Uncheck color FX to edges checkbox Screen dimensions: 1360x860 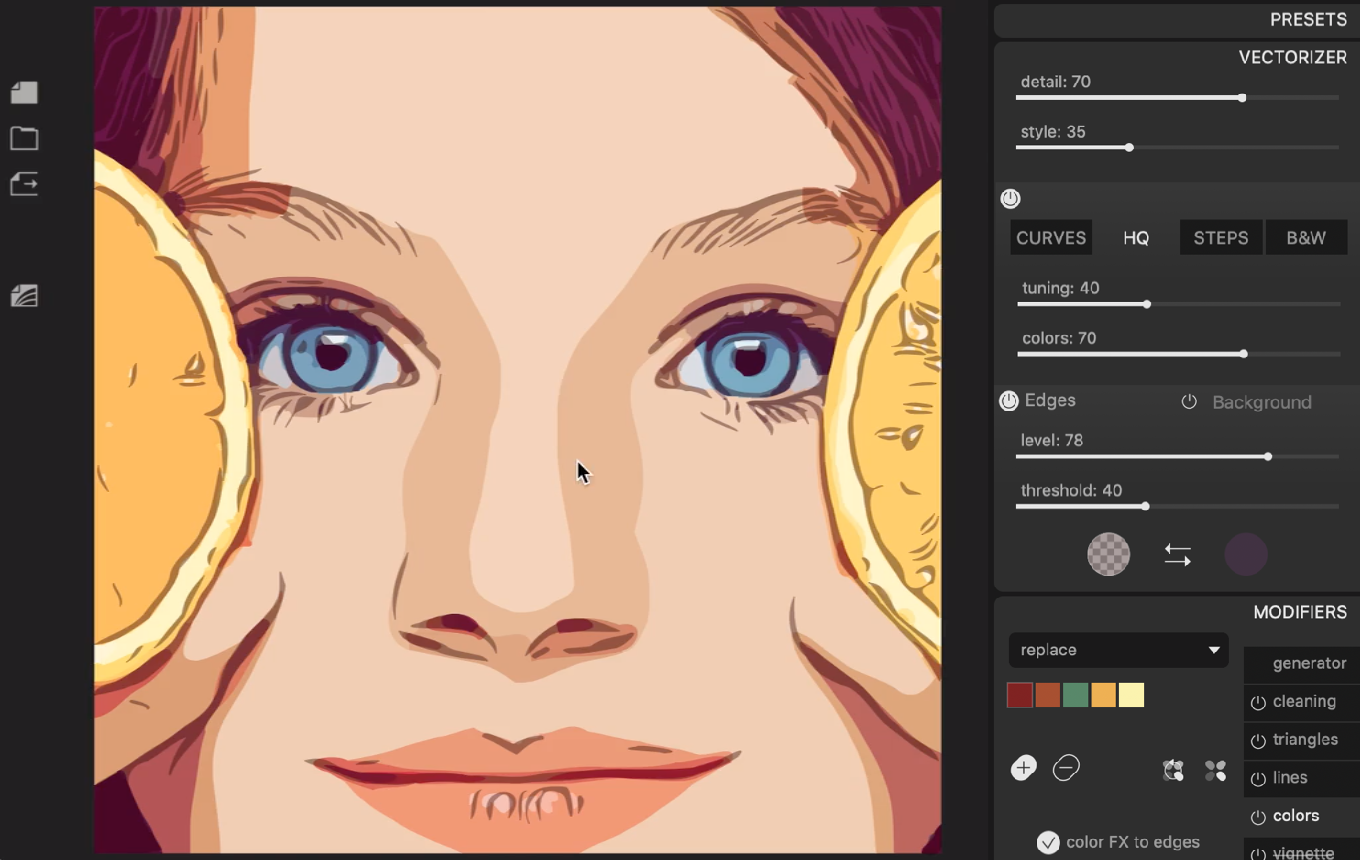pyautogui.click(x=1048, y=842)
